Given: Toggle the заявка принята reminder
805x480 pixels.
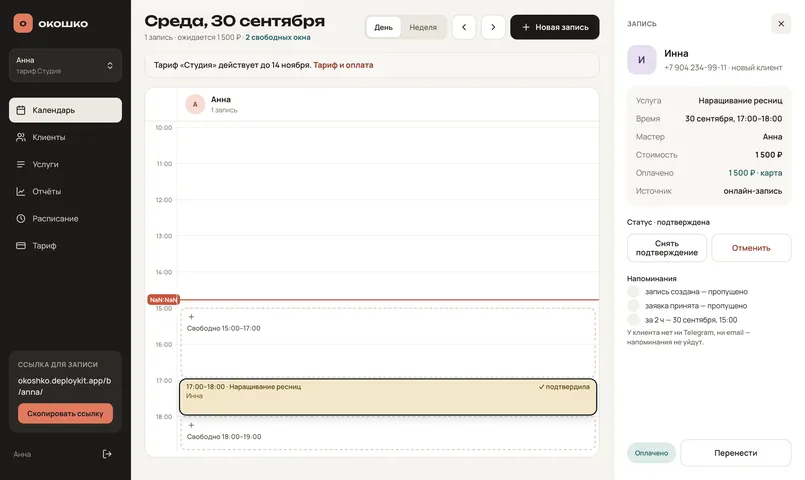Looking at the screenshot, I should (x=634, y=306).
